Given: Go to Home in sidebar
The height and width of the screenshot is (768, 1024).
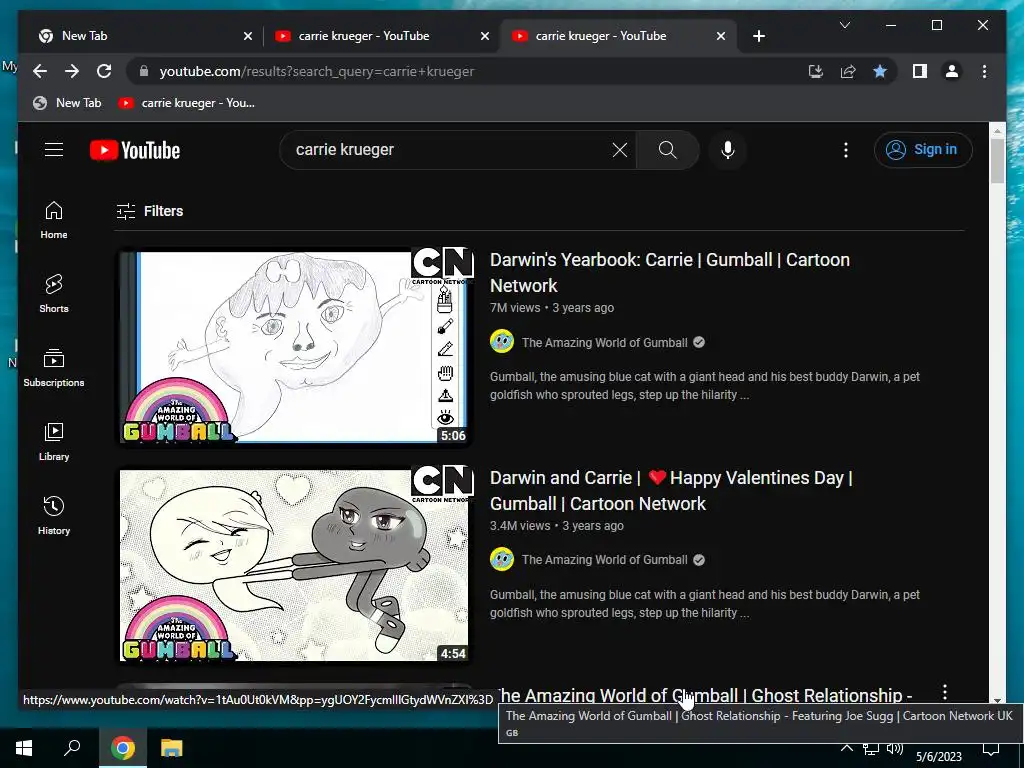Looking at the screenshot, I should click(54, 219).
